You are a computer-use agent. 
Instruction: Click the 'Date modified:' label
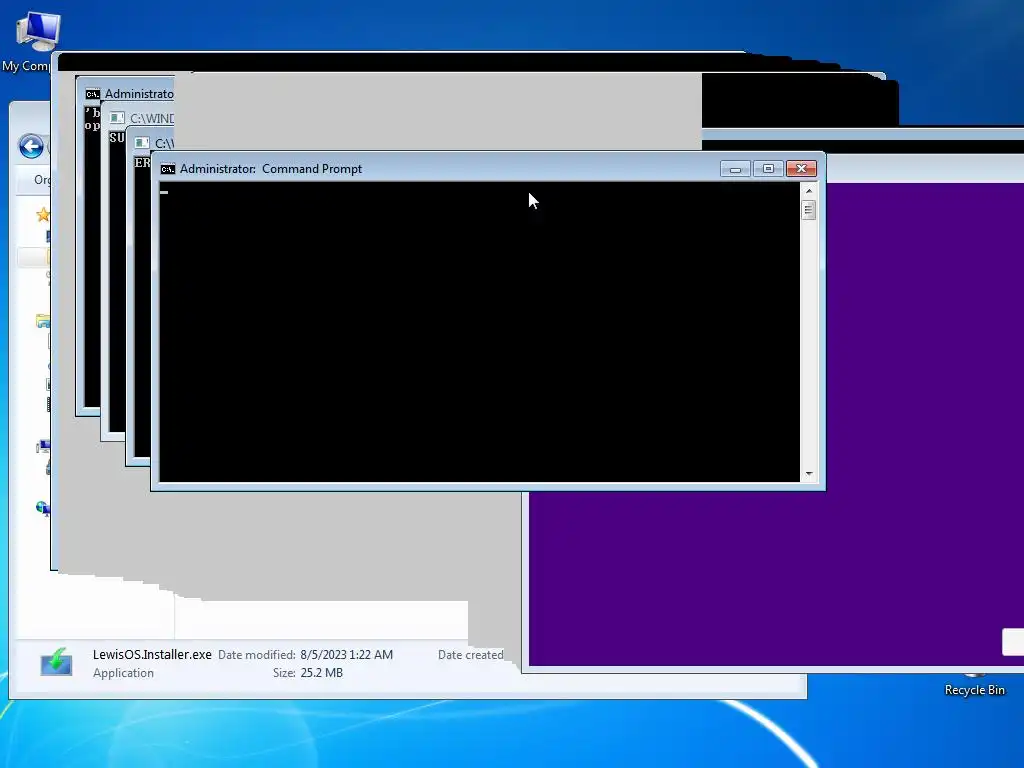(257, 654)
